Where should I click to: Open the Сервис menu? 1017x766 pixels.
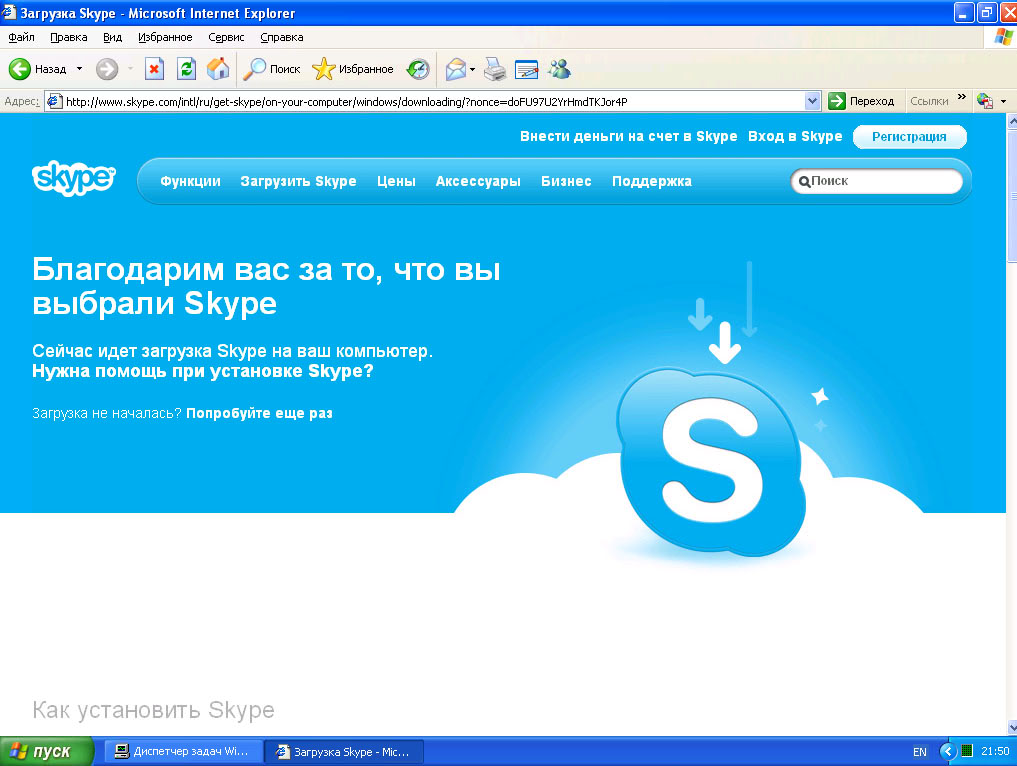(226, 37)
